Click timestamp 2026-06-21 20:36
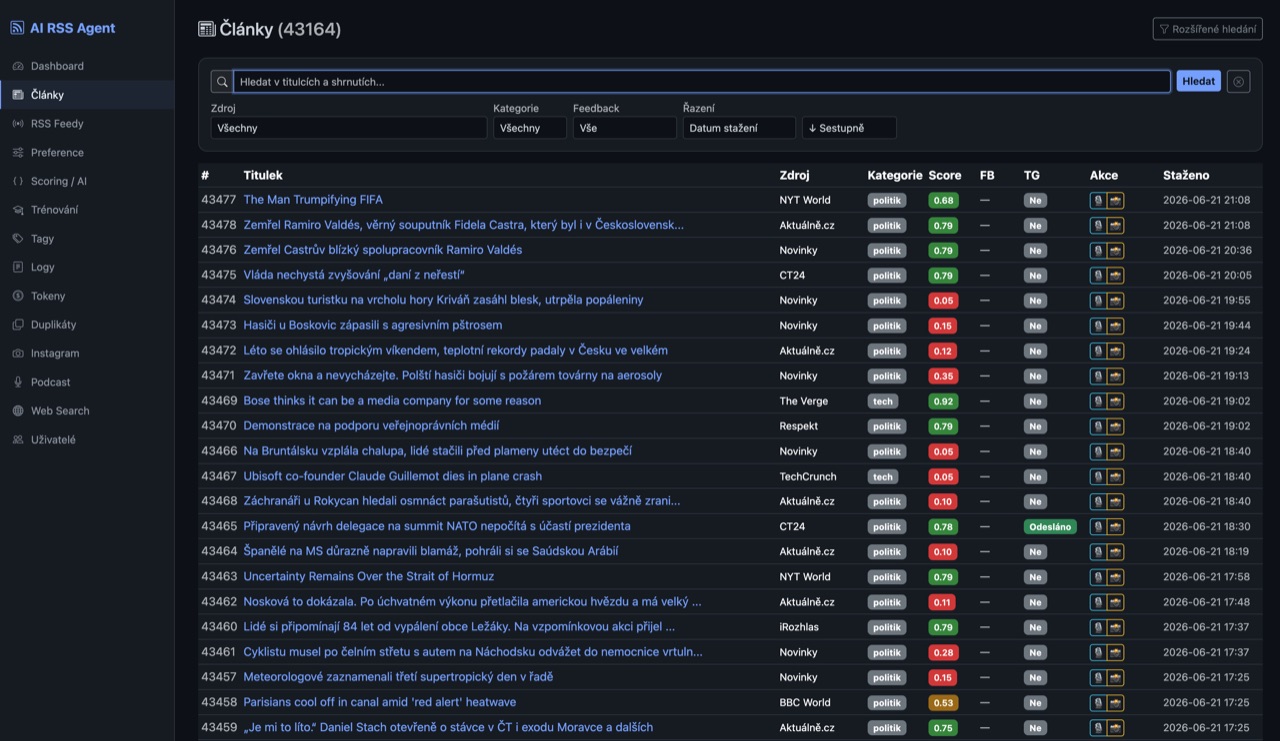Screen dimensions: 1280x741 click(1207, 250)
